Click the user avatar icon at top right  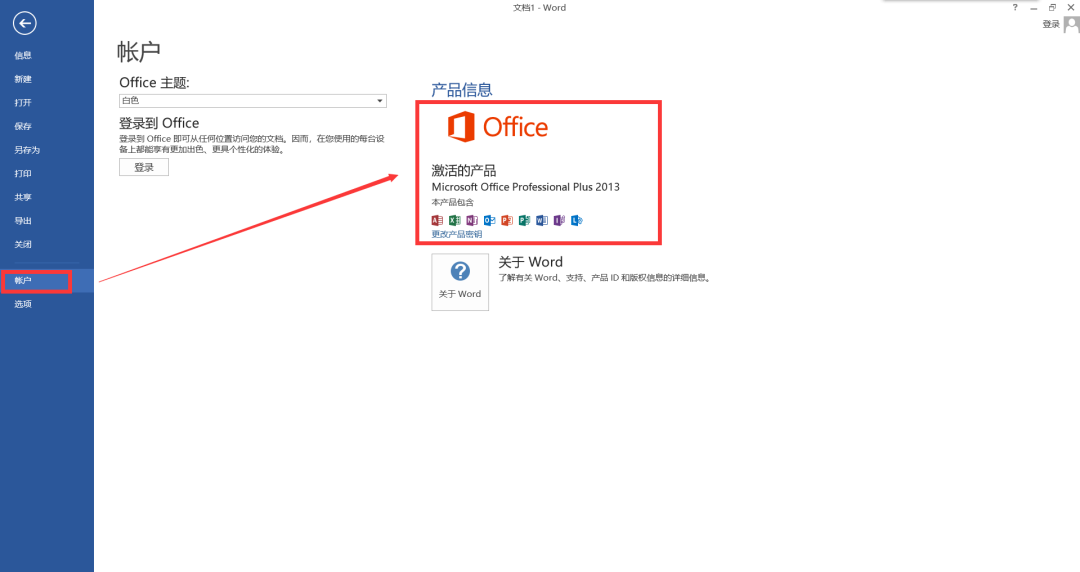(x=1071, y=25)
